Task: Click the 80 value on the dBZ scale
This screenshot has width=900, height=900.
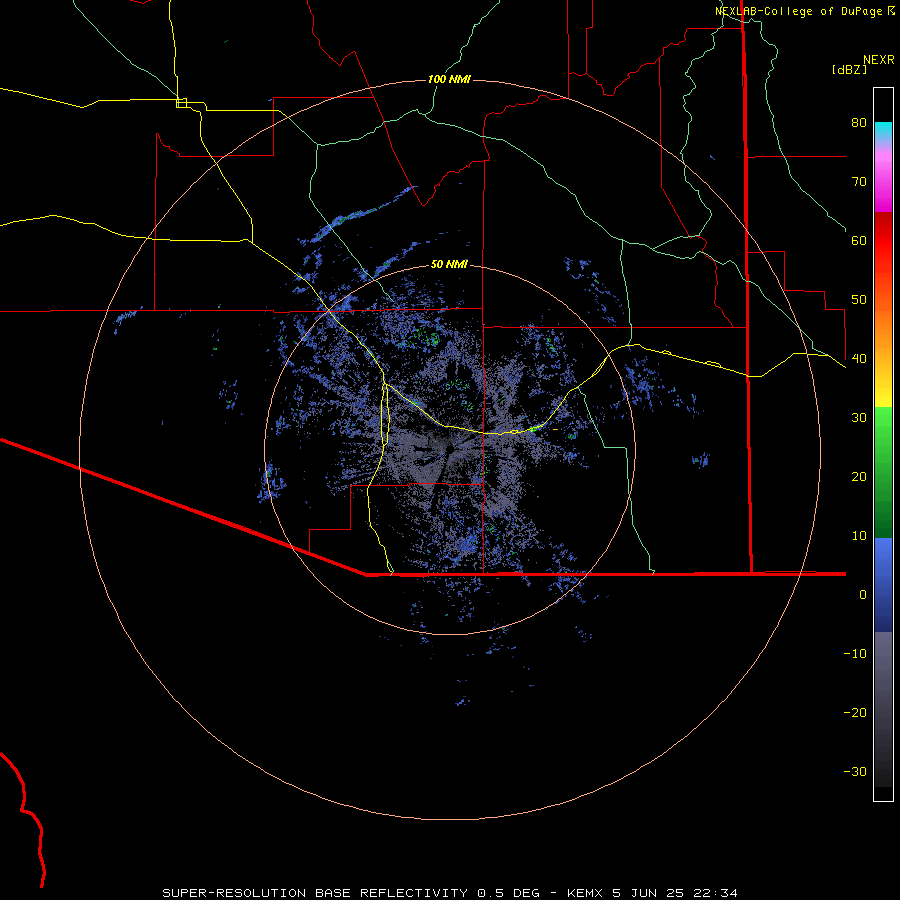Action: click(x=859, y=122)
